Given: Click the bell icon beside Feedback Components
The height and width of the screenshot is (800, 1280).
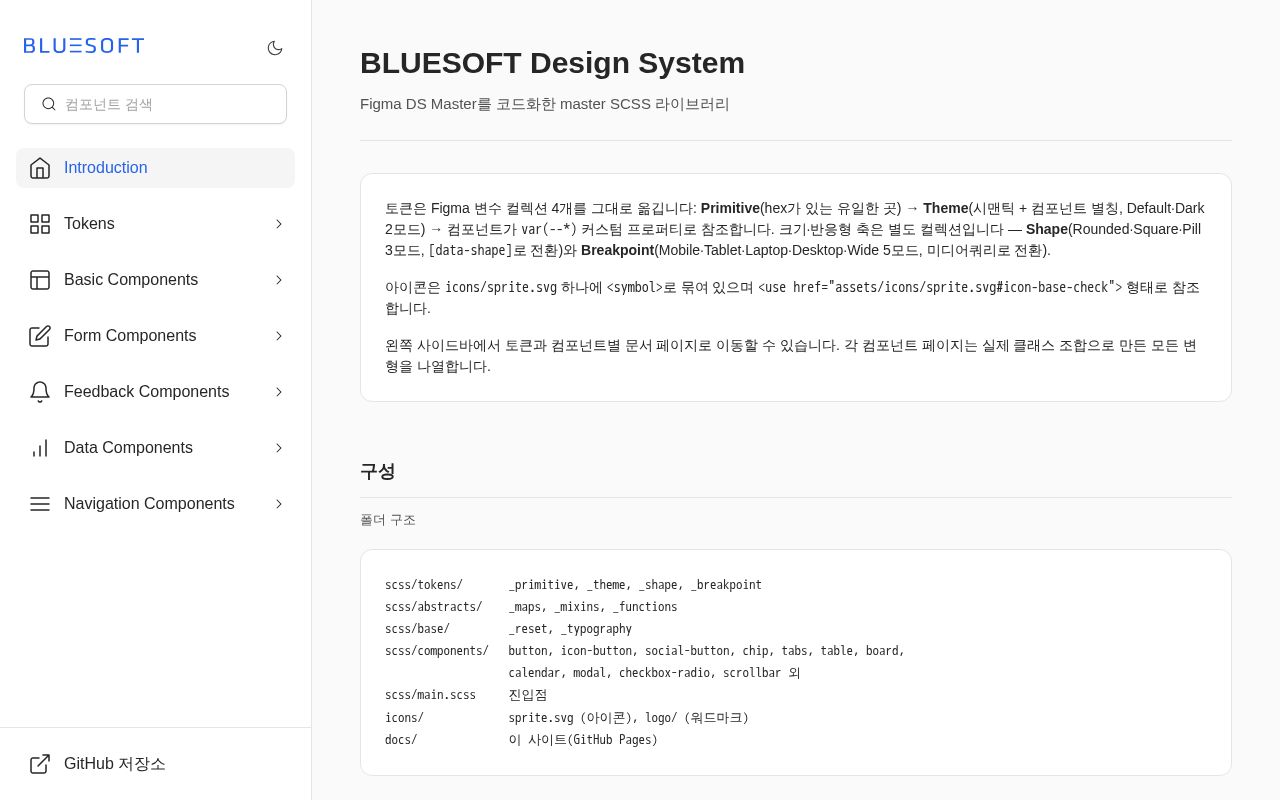Looking at the screenshot, I should pos(40,392).
